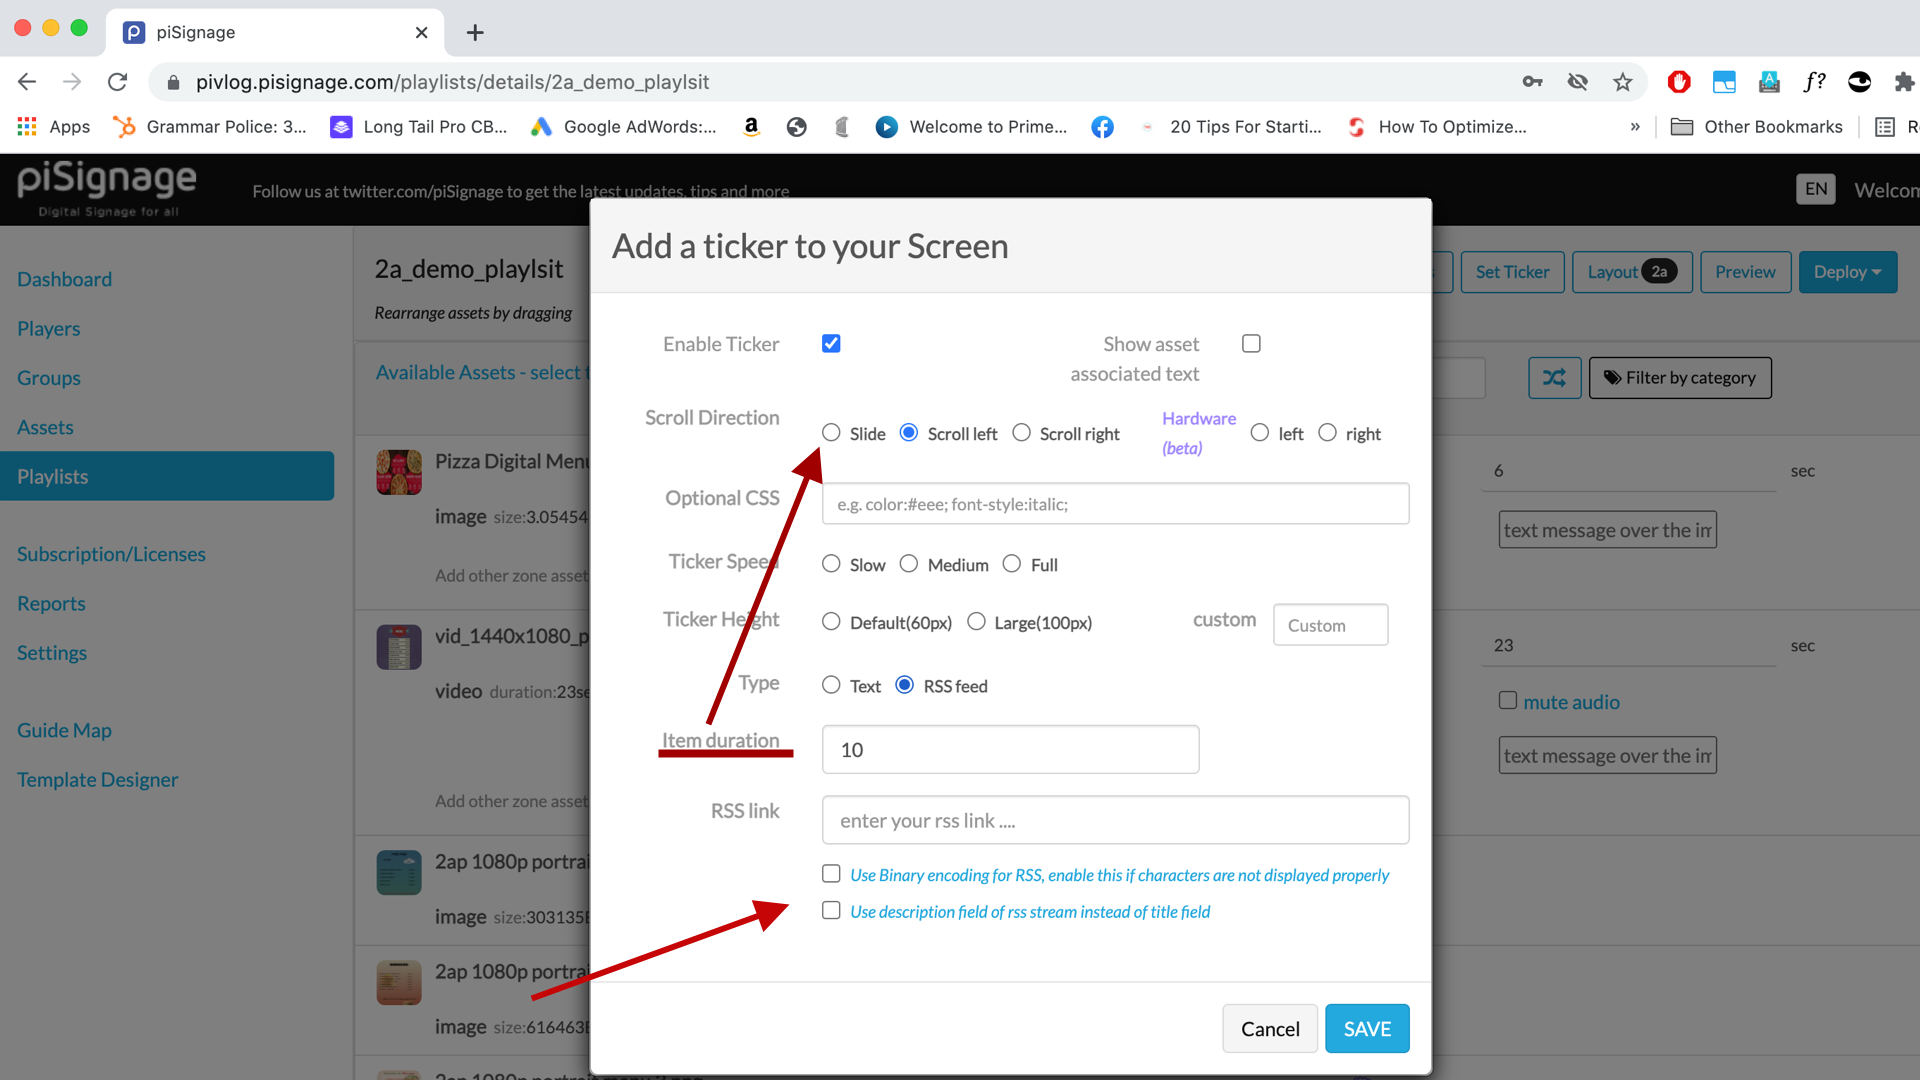Enable Use description field of rss stream checkbox
Image resolution: width=1920 pixels, height=1080 pixels.
point(832,910)
